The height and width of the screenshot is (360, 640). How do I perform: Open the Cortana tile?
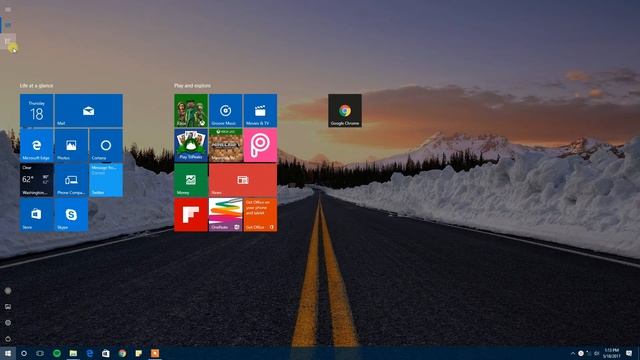(x=106, y=145)
